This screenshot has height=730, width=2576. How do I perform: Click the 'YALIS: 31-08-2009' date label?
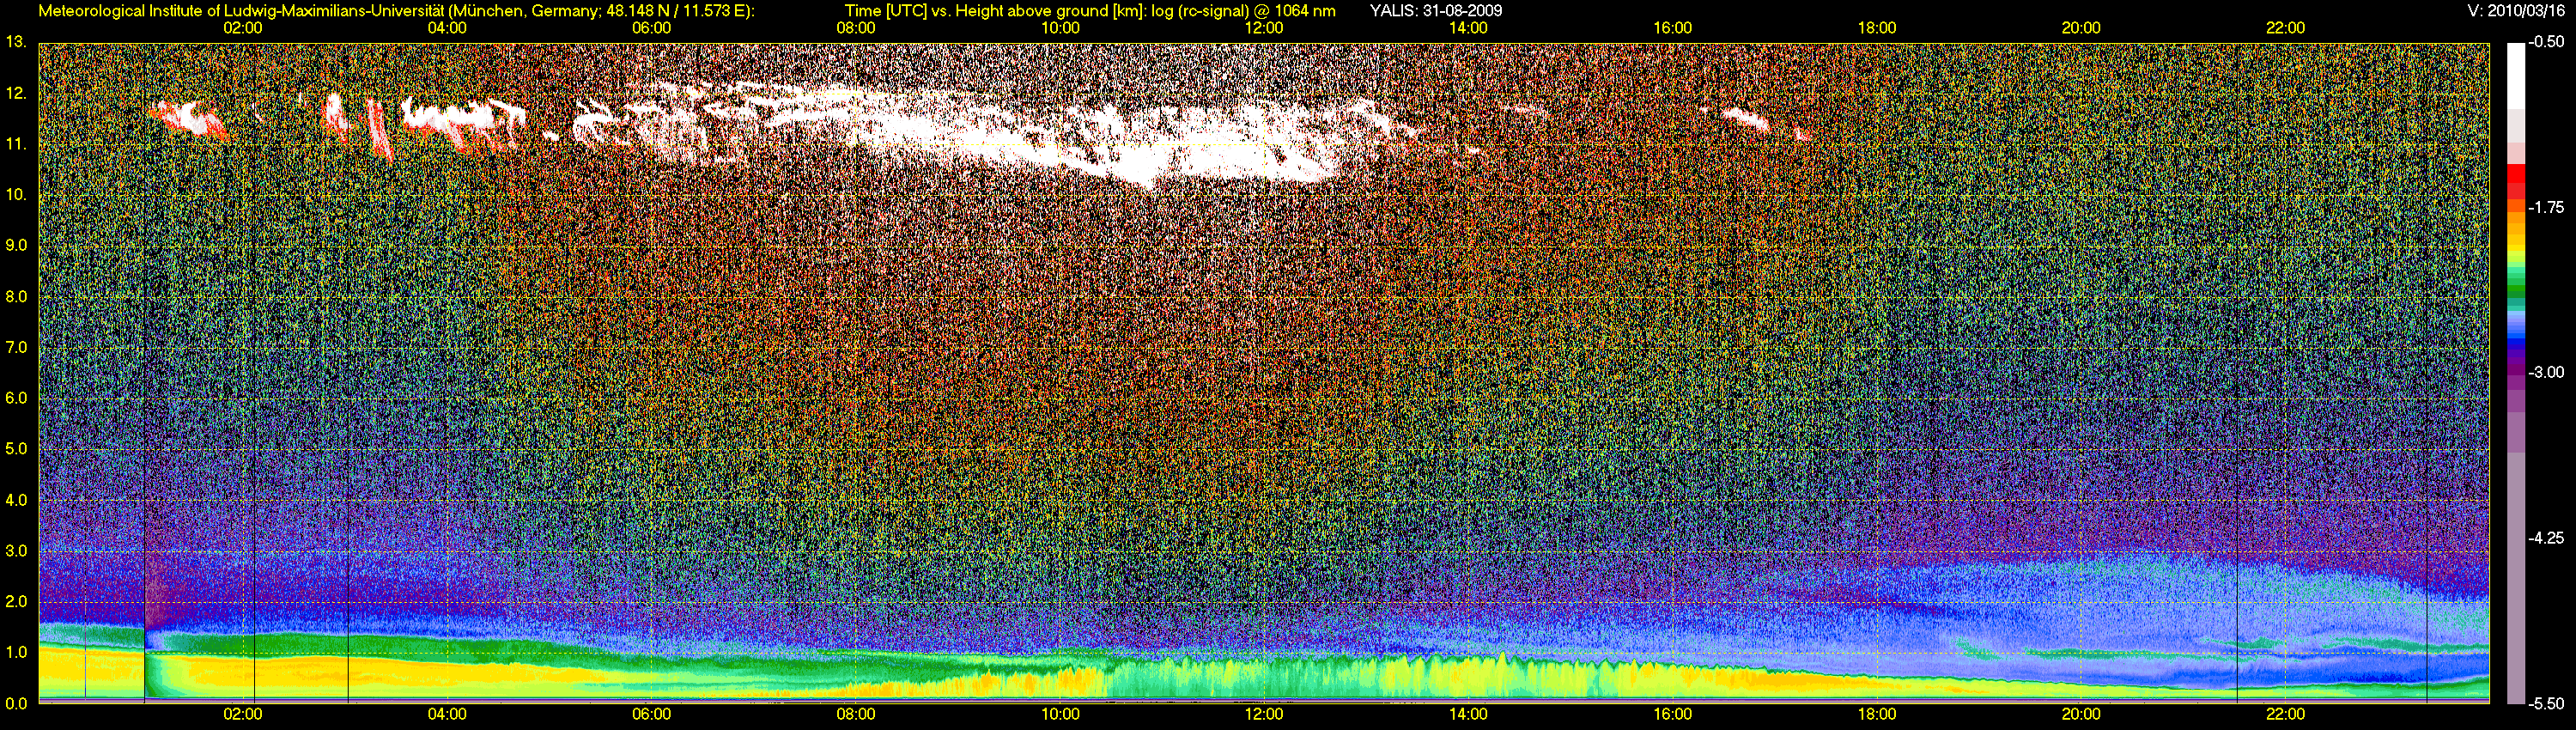click(1435, 10)
